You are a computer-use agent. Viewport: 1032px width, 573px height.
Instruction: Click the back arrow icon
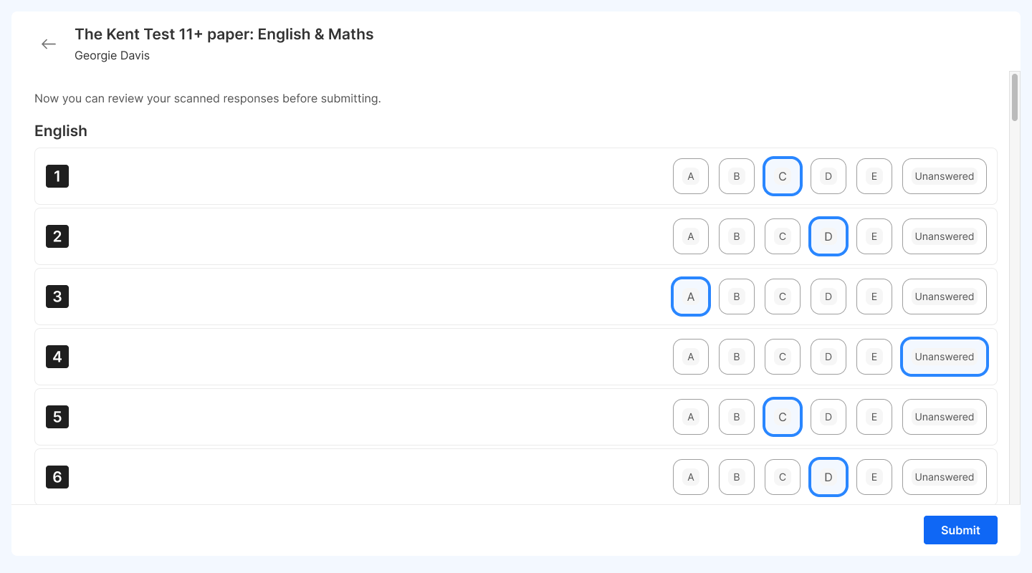[48, 44]
